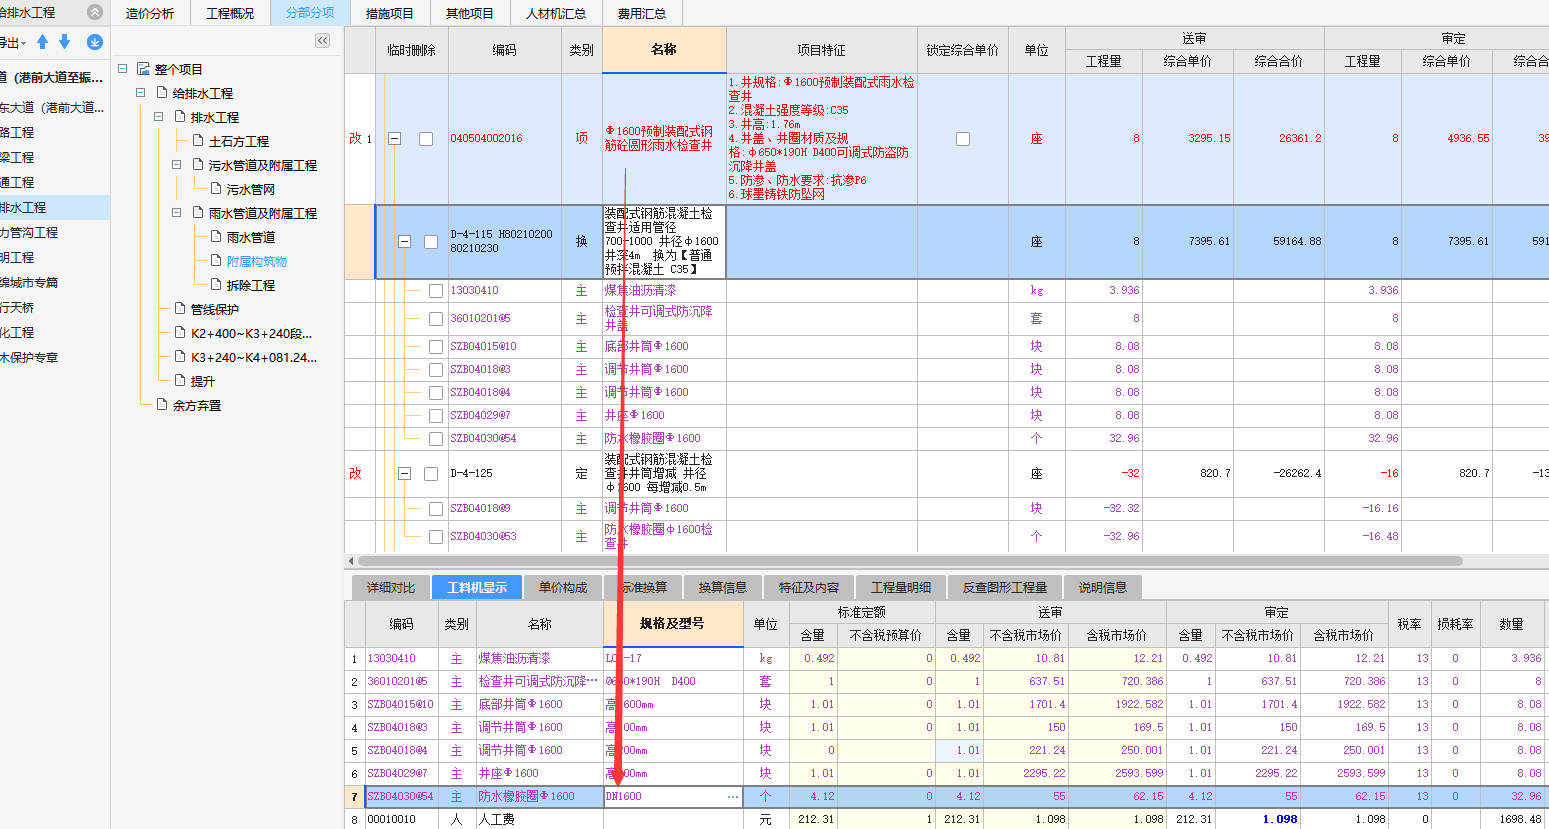Open the 人材机汇总 tab

coord(556,13)
